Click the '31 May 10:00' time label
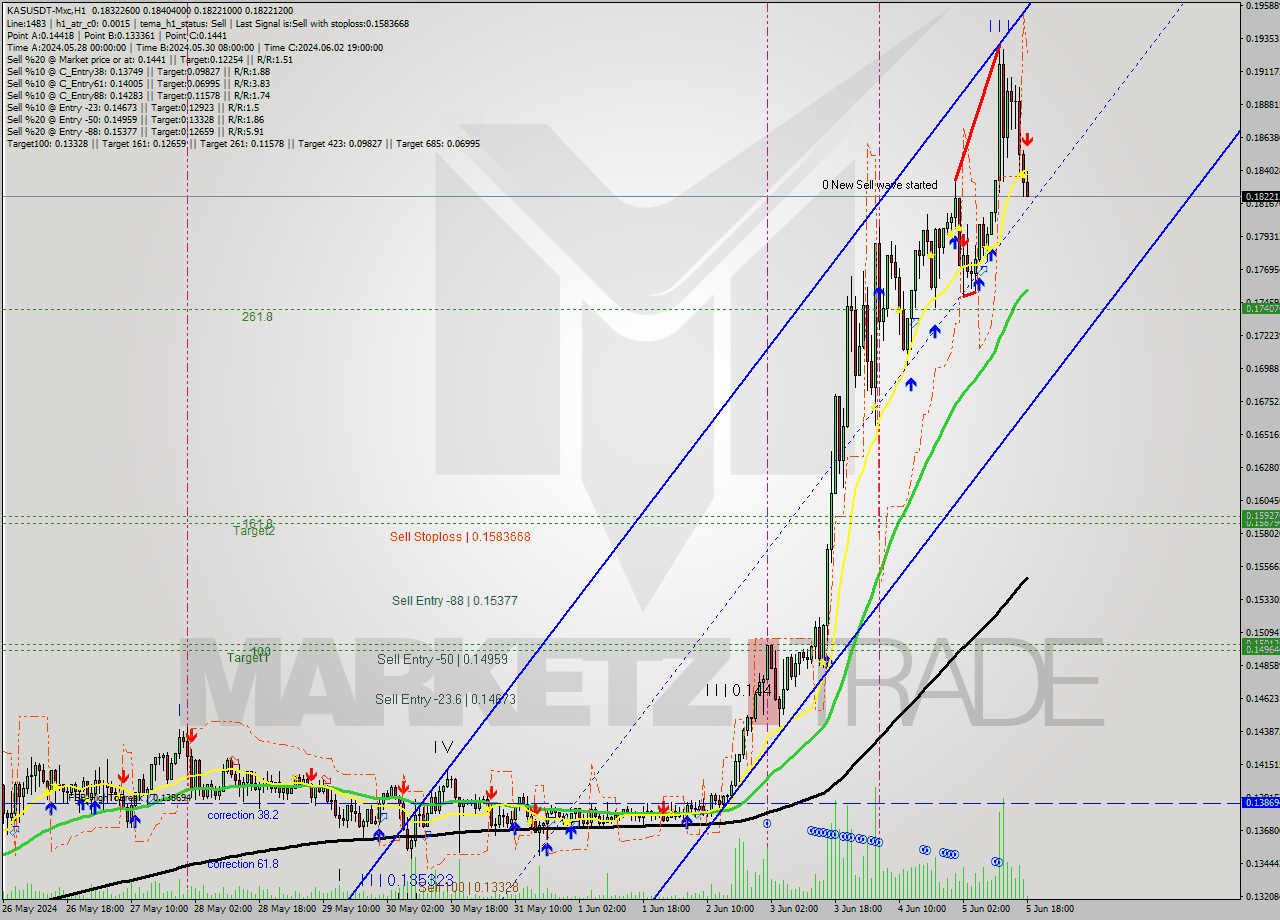This screenshot has width=1280, height=920. [x=542, y=909]
